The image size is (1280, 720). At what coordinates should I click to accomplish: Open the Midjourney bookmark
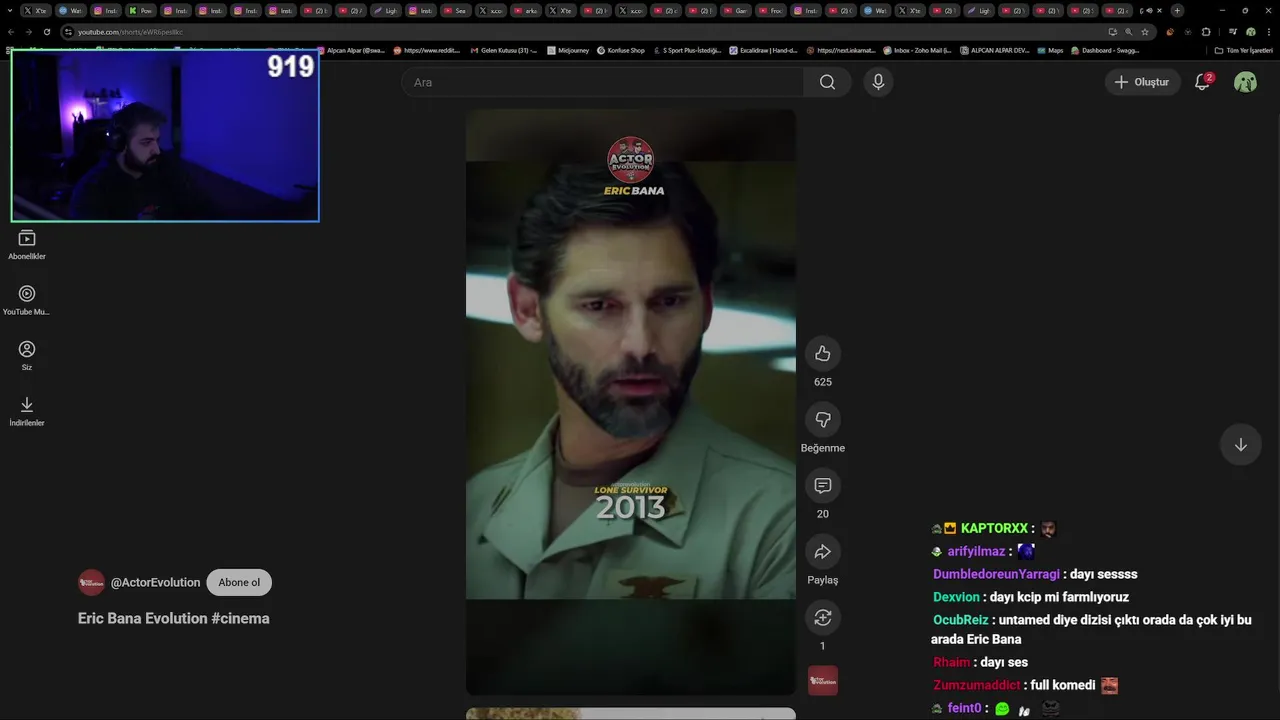coord(568,50)
